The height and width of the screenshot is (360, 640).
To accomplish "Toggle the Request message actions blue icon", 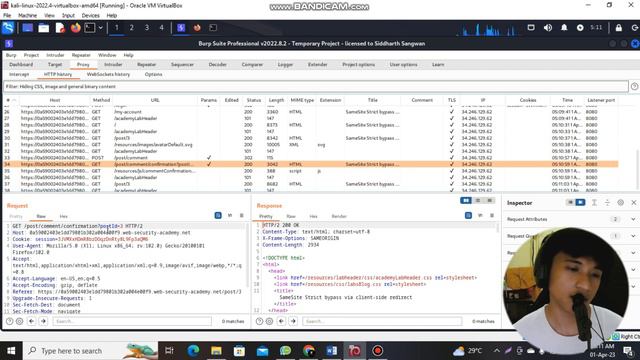I will coord(218,216).
